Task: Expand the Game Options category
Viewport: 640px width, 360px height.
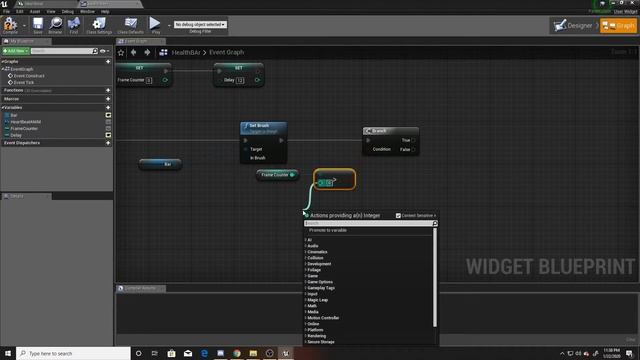Action: tap(306, 282)
